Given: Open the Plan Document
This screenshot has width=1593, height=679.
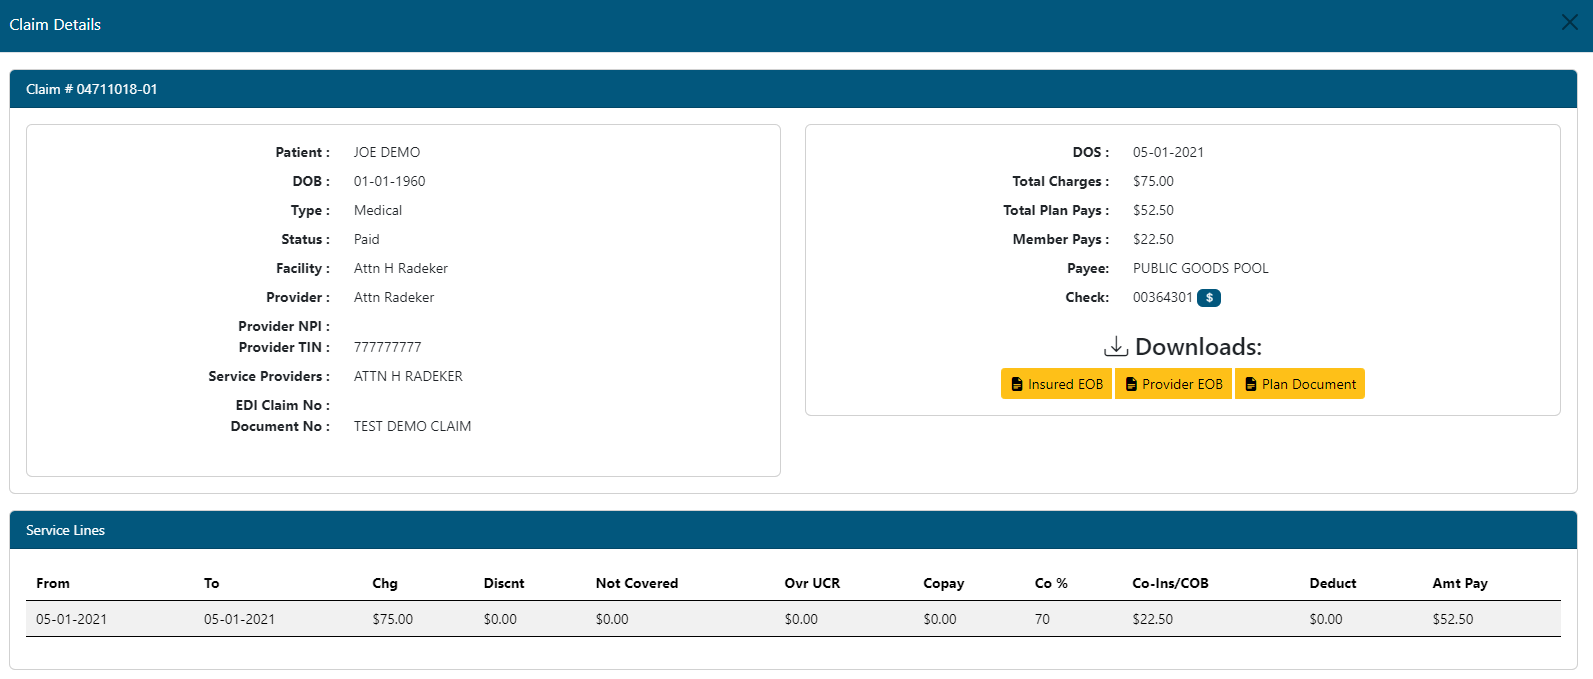Looking at the screenshot, I should (x=1299, y=384).
